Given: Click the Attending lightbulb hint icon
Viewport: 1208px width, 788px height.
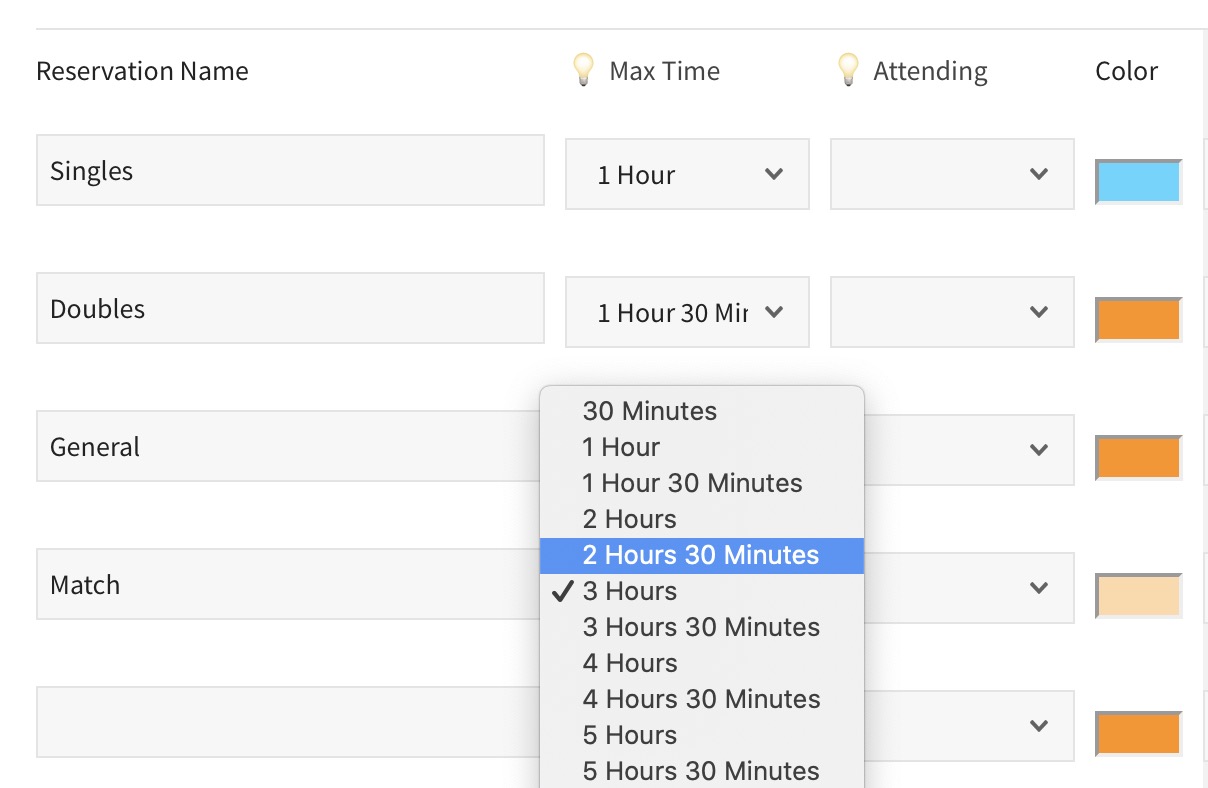Looking at the screenshot, I should coord(848,71).
